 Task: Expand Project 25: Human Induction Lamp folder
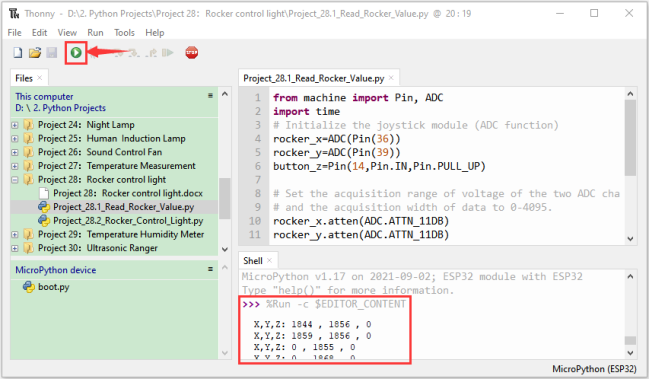15,138
